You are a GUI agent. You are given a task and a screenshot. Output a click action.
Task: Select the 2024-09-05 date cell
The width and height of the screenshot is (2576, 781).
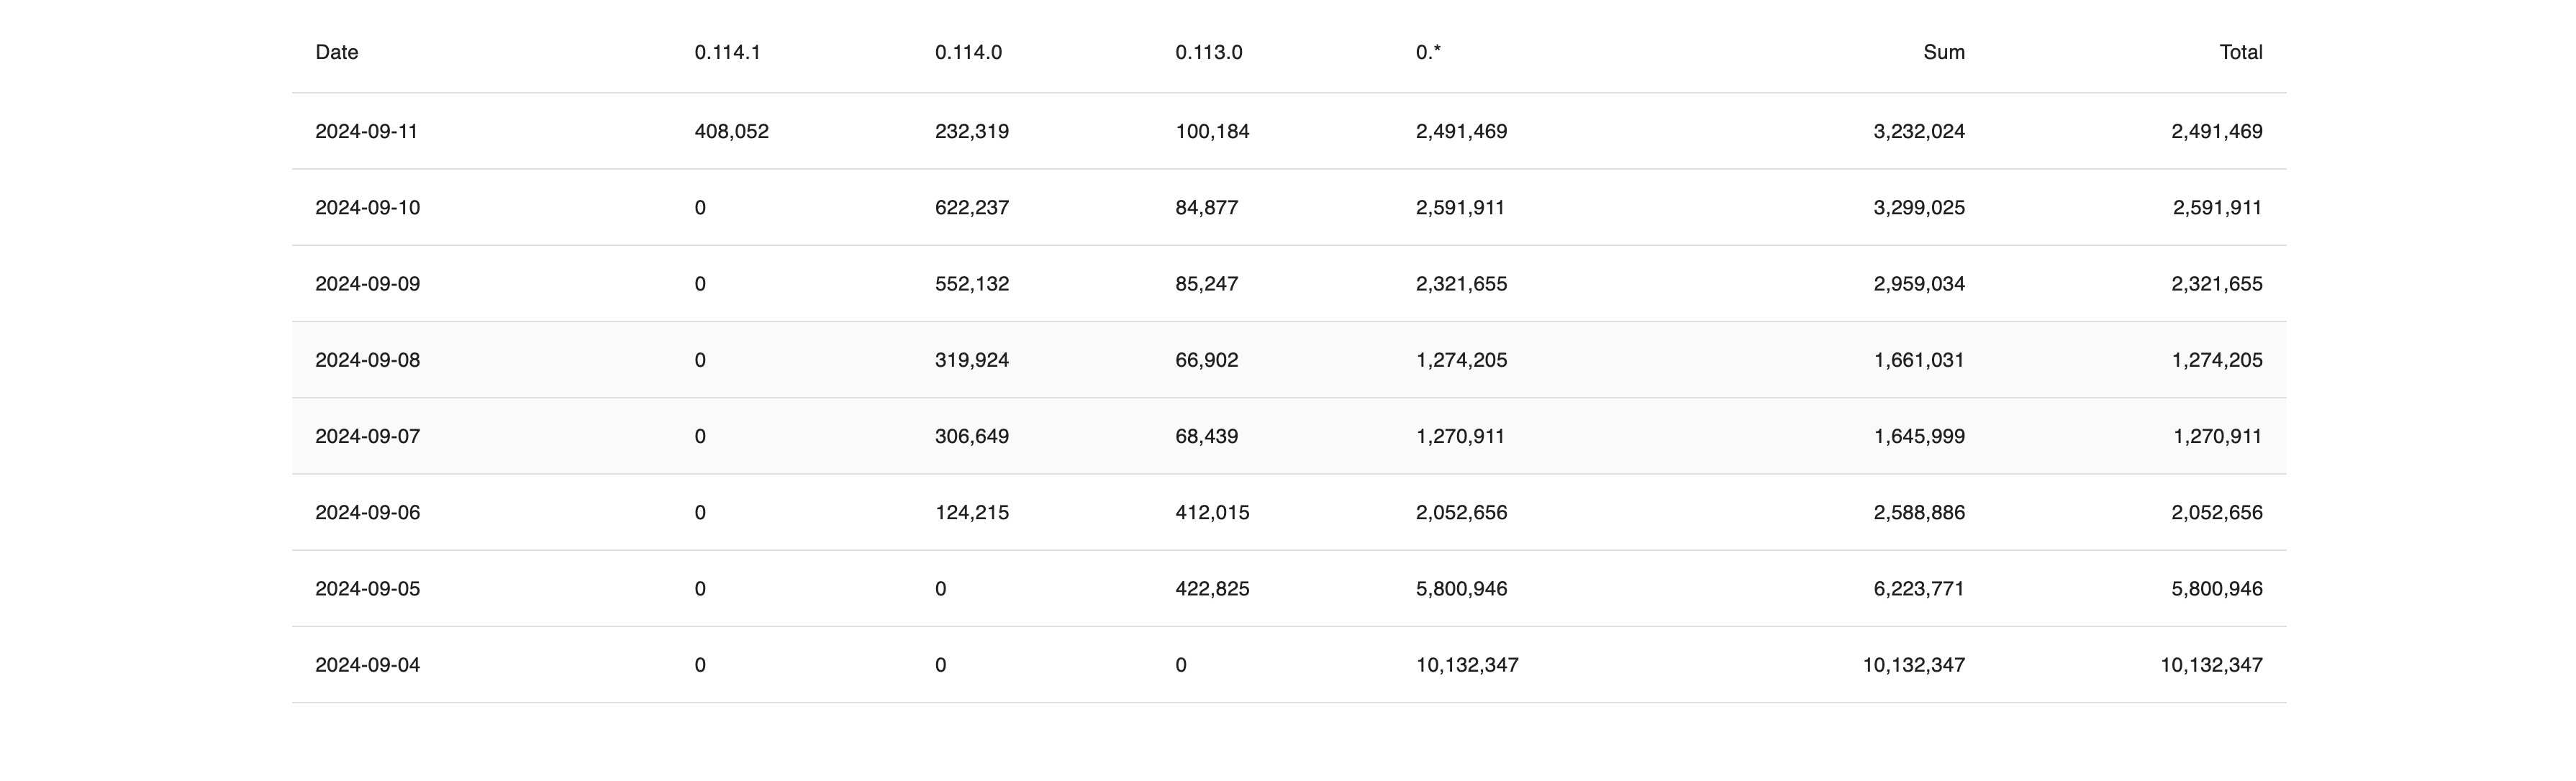(367, 589)
